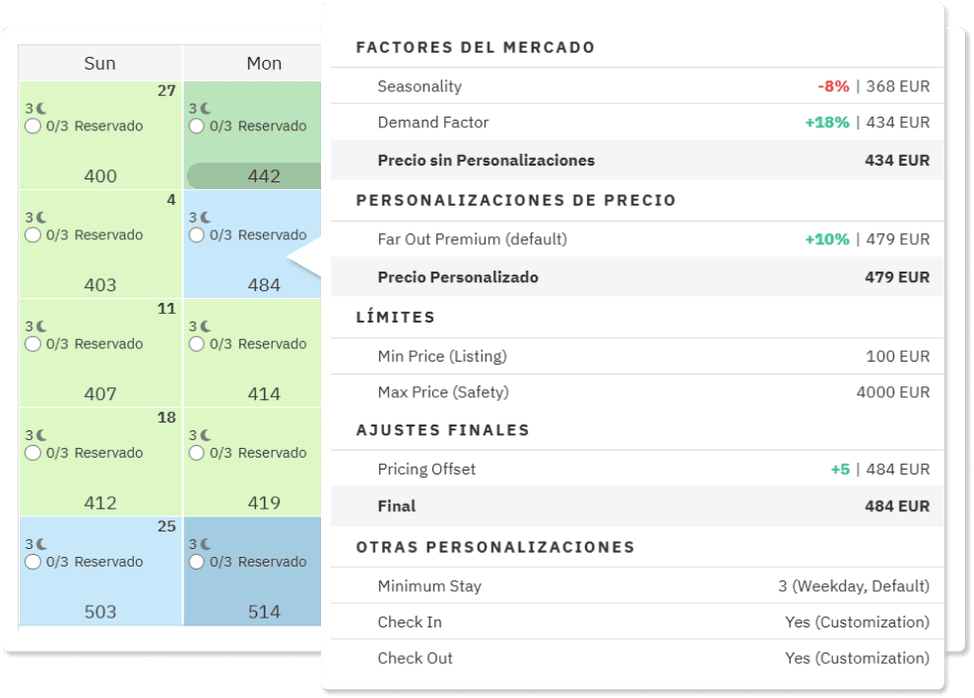Select Reservado radio in Sunday 11 cell
The image size is (974, 698).
point(33,344)
